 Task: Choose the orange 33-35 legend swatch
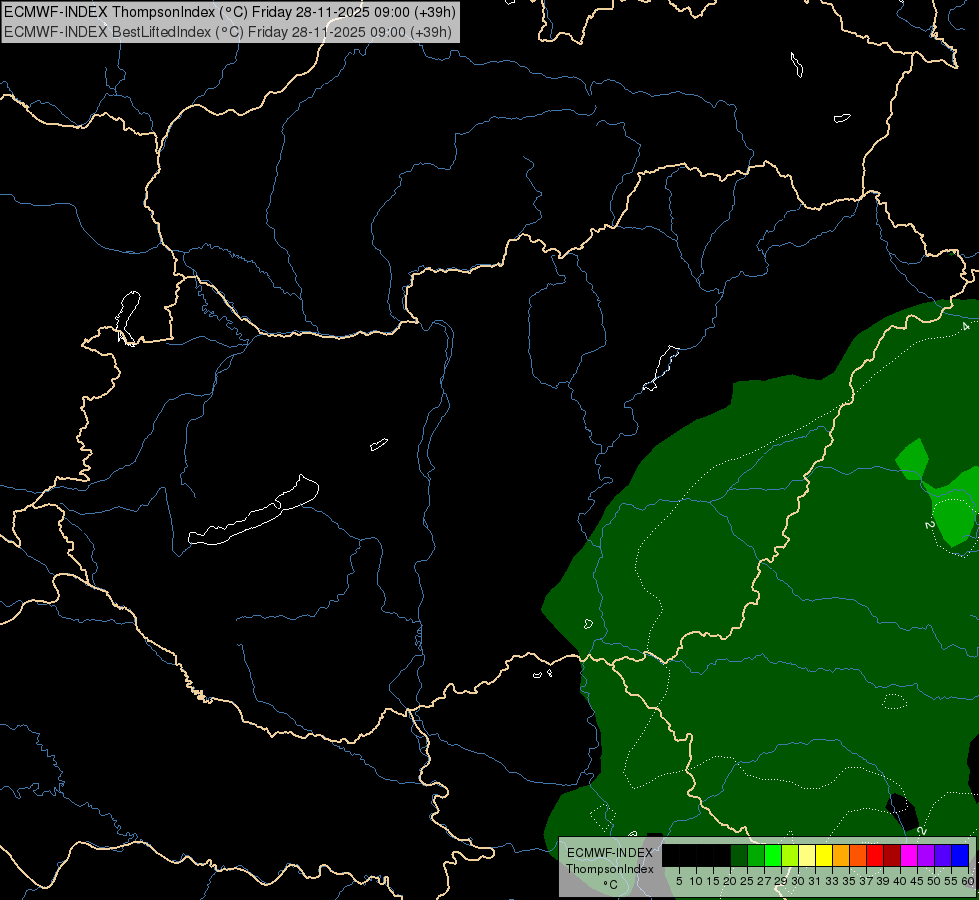[x=841, y=855]
